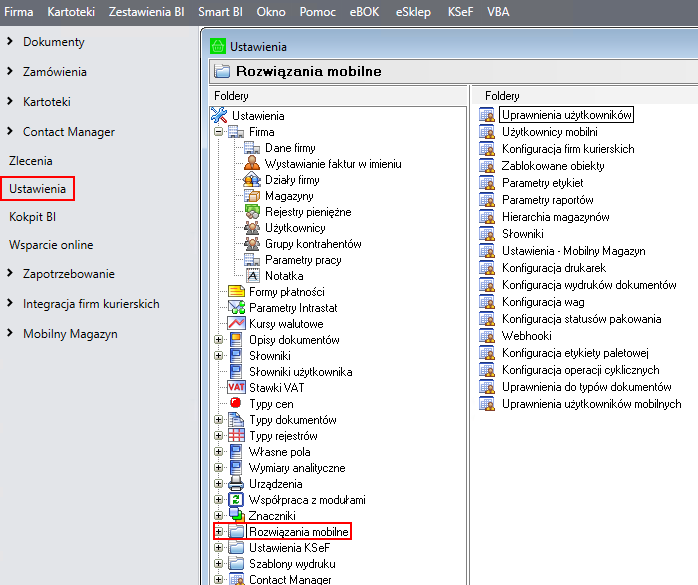Open Wsparcie online in sidebar
The image size is (698, 585).
pos(51,245)
